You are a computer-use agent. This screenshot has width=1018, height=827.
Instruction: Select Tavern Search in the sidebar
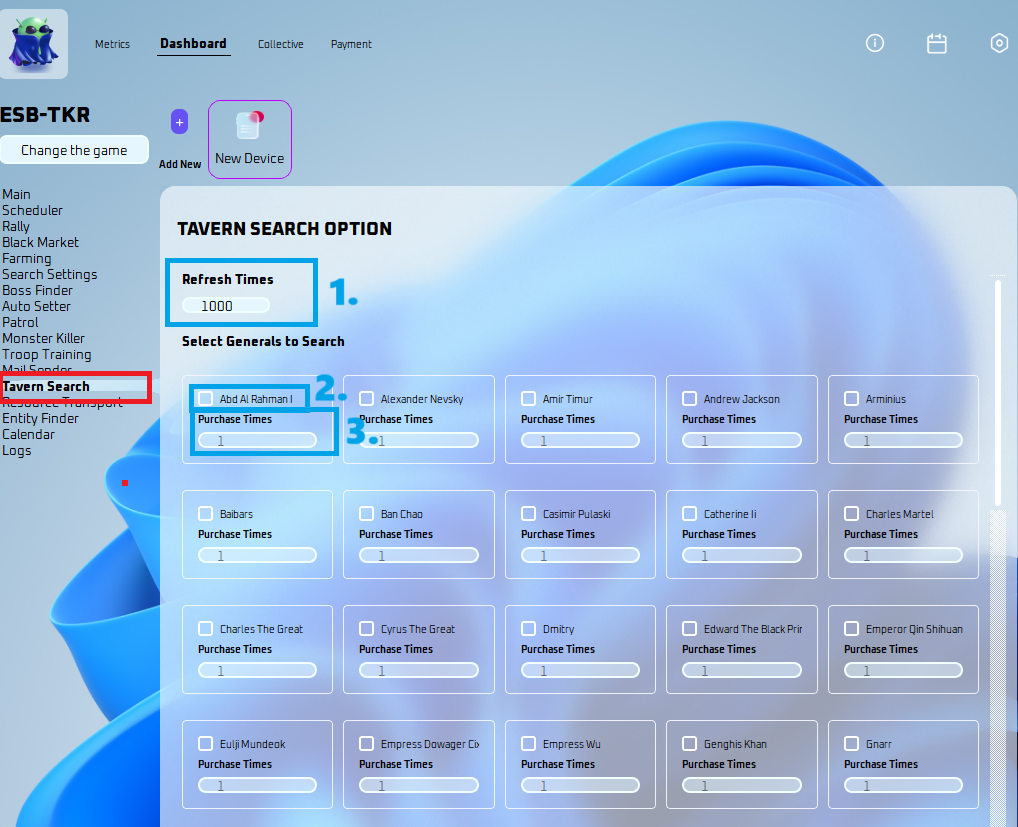pos(46,386)
